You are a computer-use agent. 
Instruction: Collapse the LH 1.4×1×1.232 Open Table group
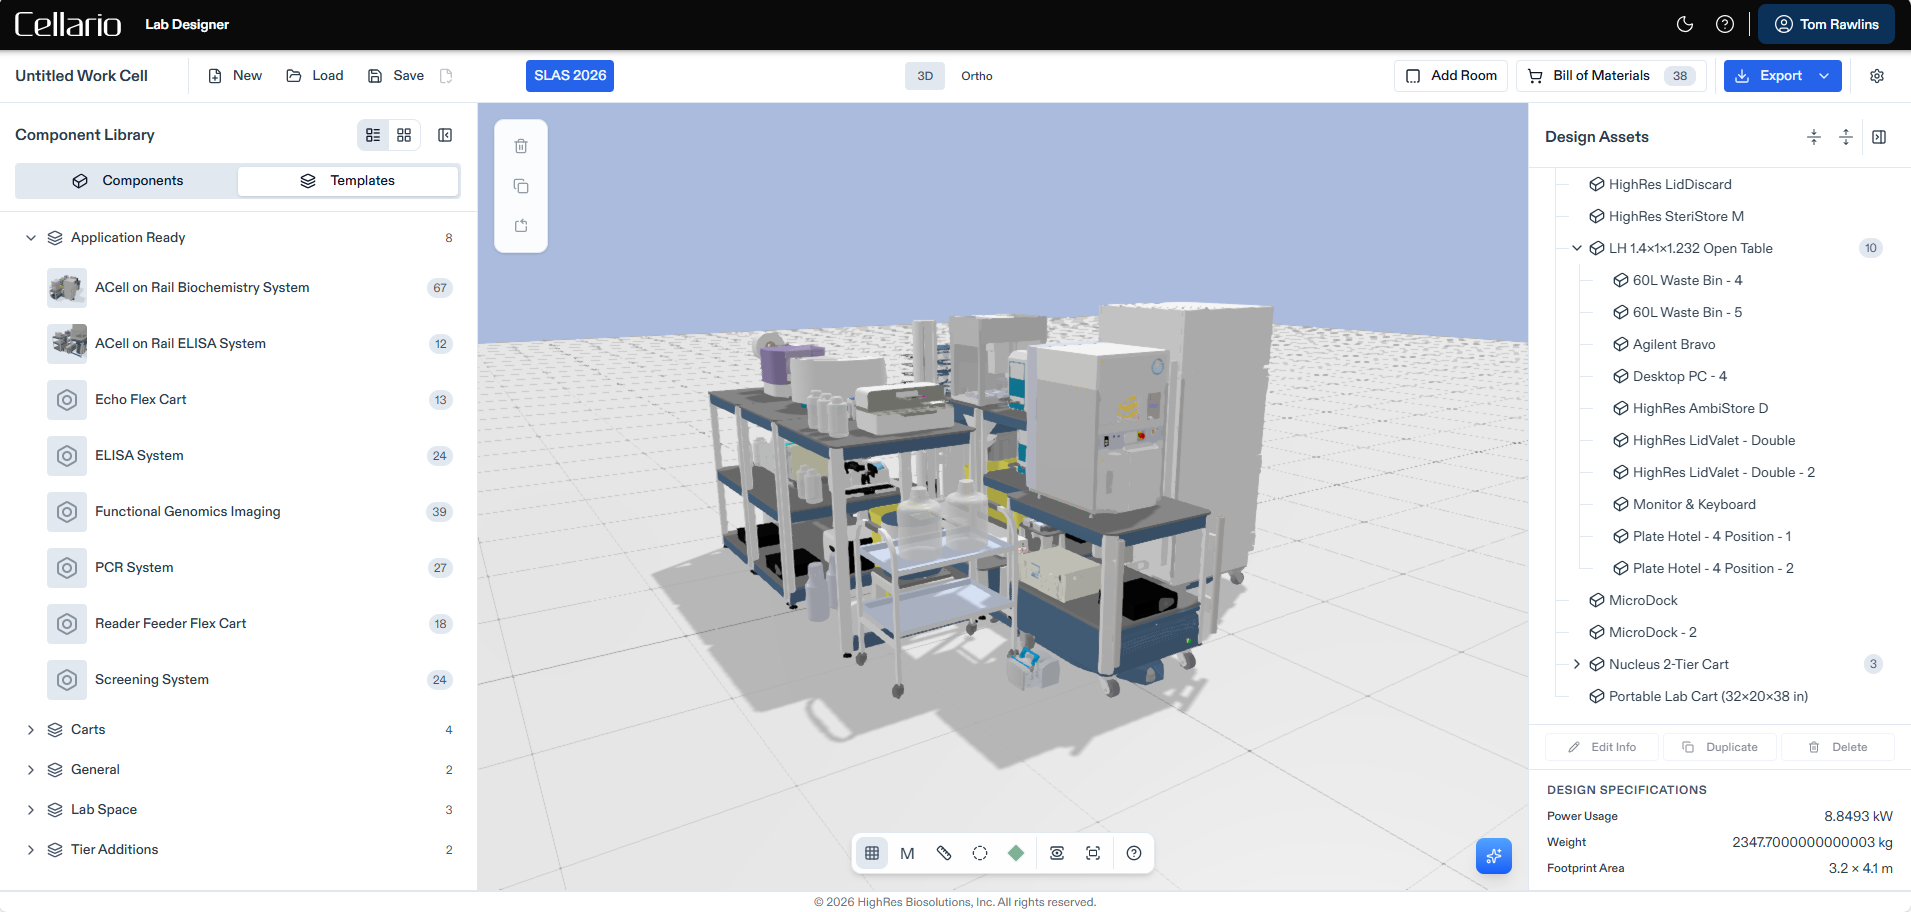point(1577,248)
